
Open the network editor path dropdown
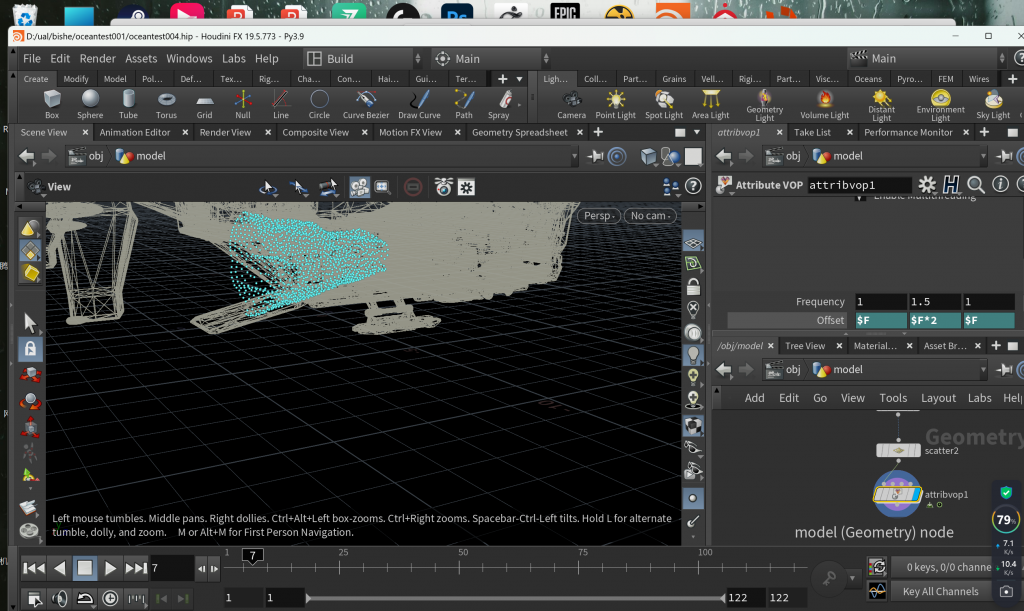984,369
